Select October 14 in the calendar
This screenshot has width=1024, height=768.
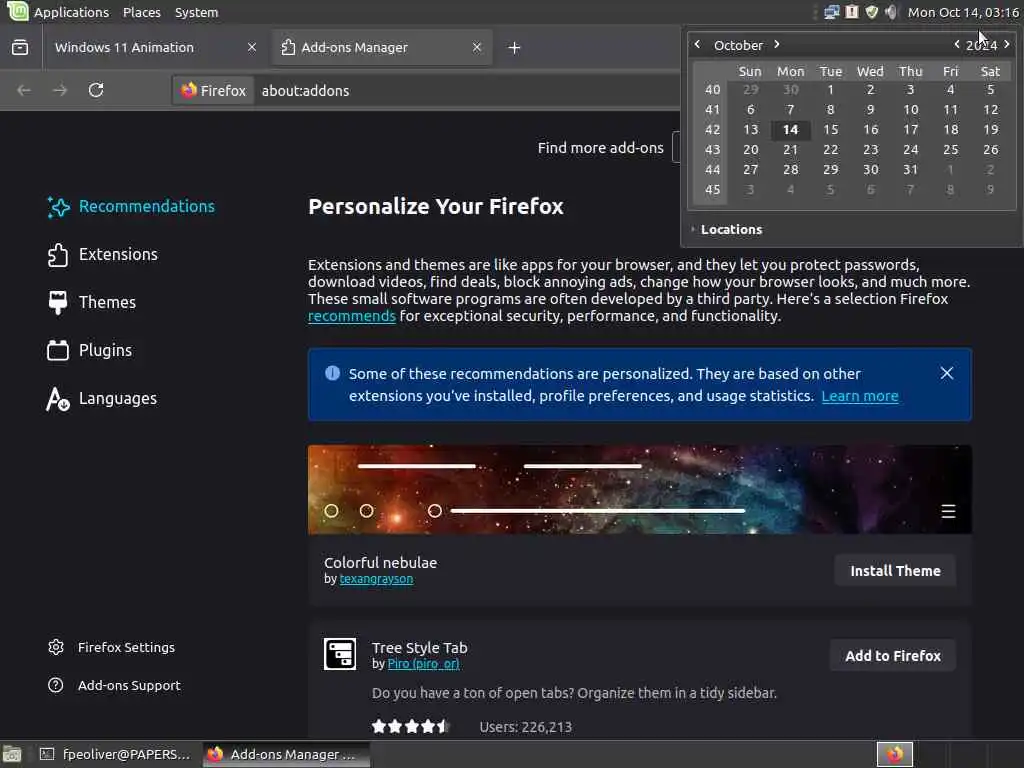(x=790, y=130)
